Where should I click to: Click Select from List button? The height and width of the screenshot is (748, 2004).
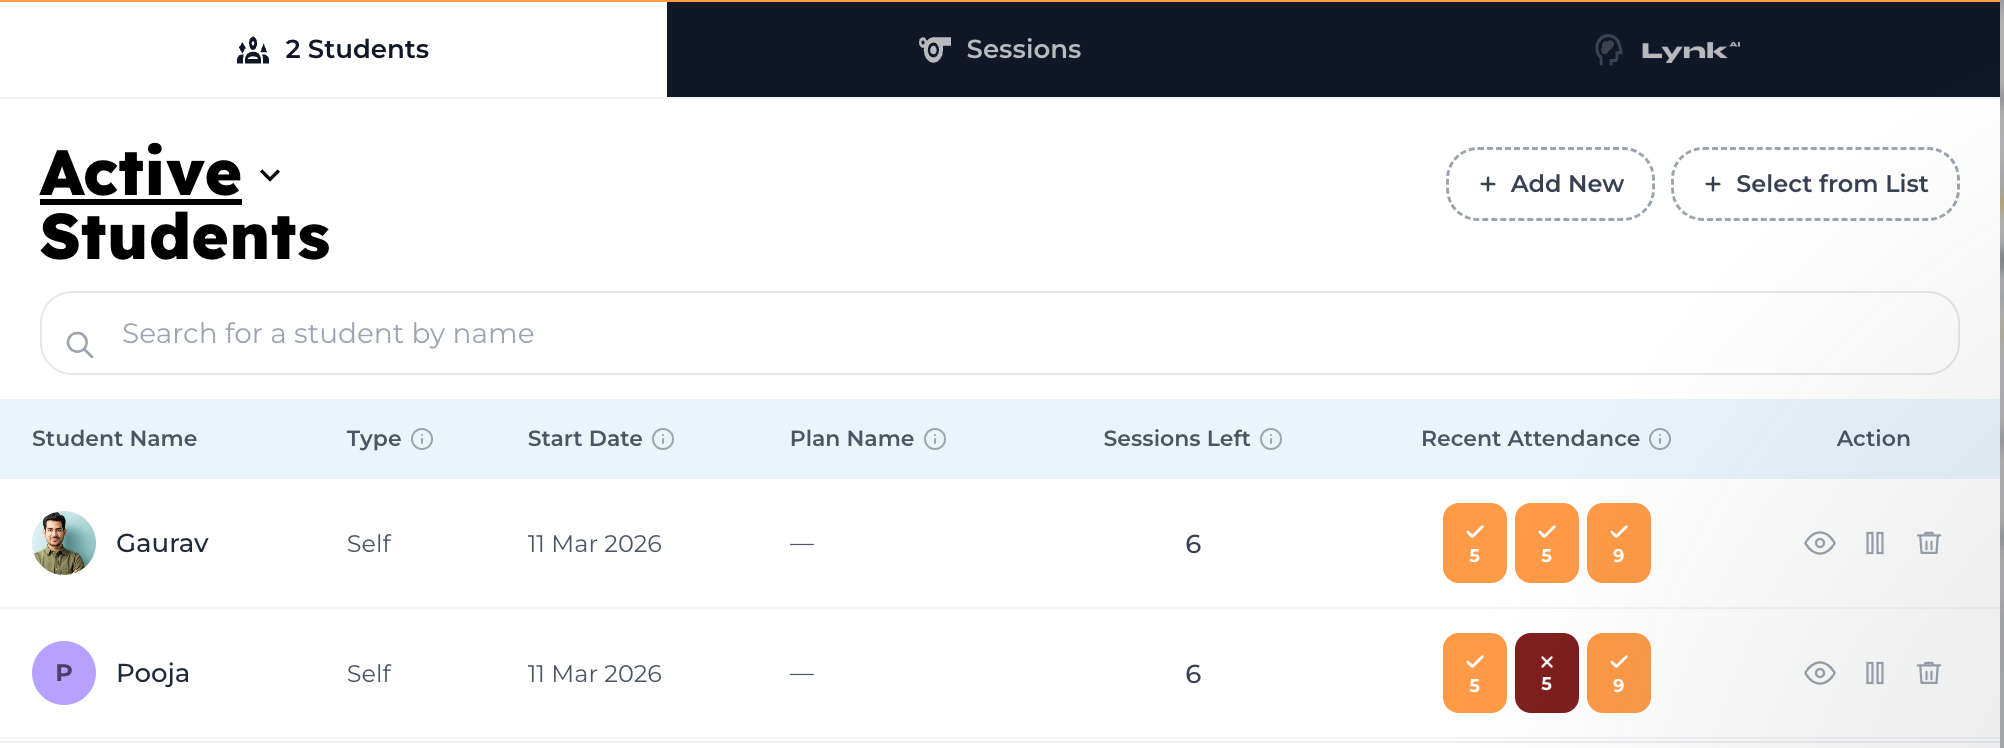[1815, 184]
